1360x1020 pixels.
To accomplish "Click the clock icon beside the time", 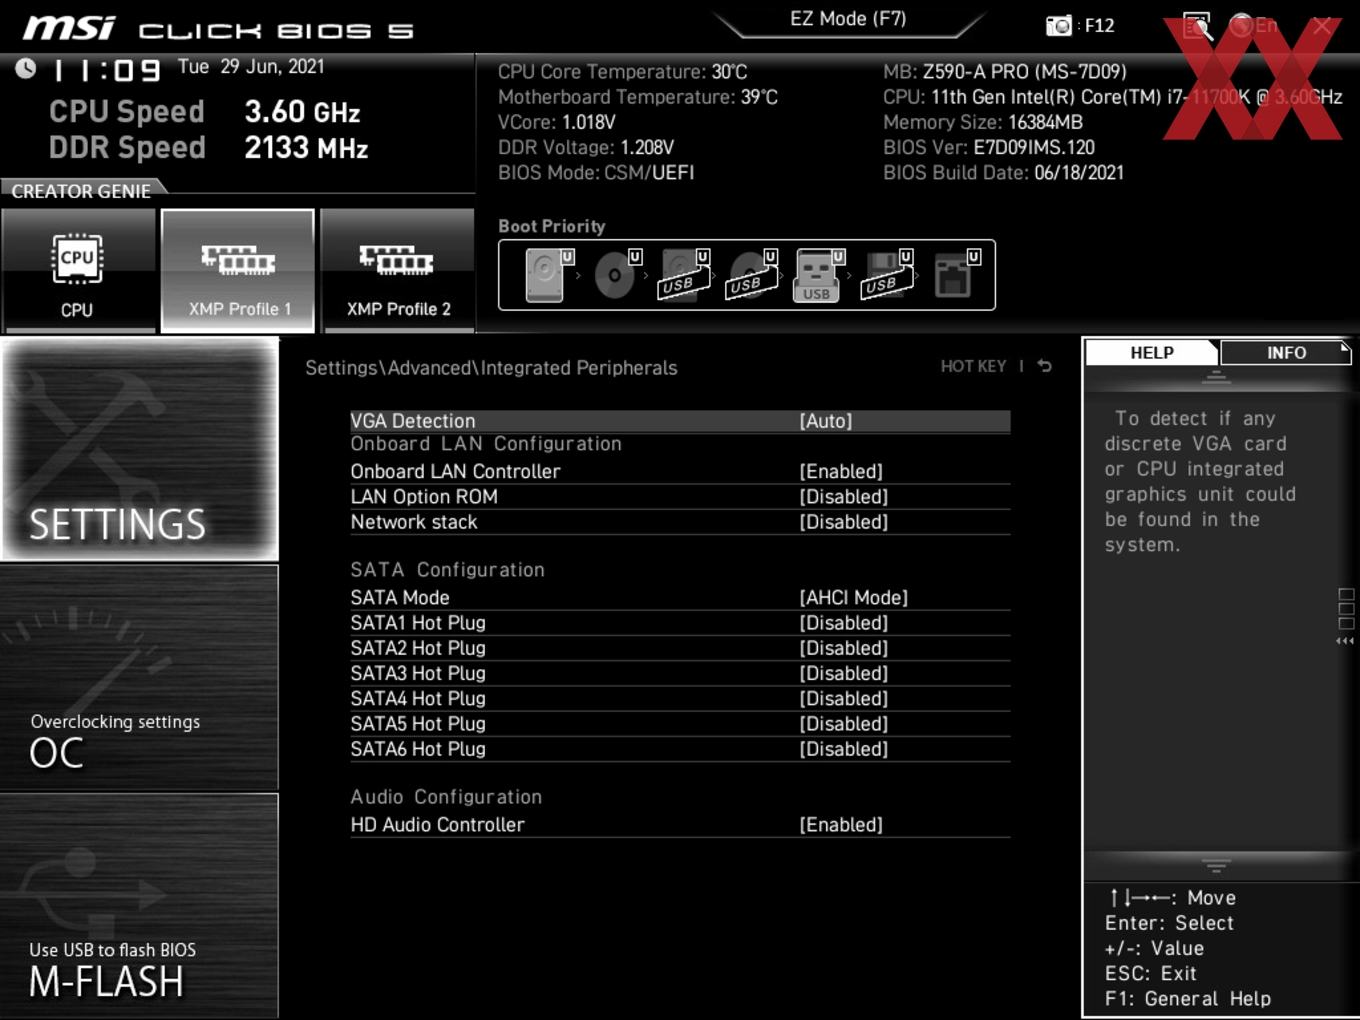I will (x=26, y=68).
